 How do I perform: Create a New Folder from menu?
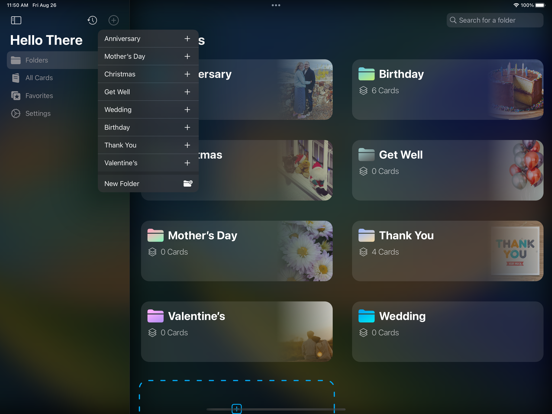tap(148, 183)
